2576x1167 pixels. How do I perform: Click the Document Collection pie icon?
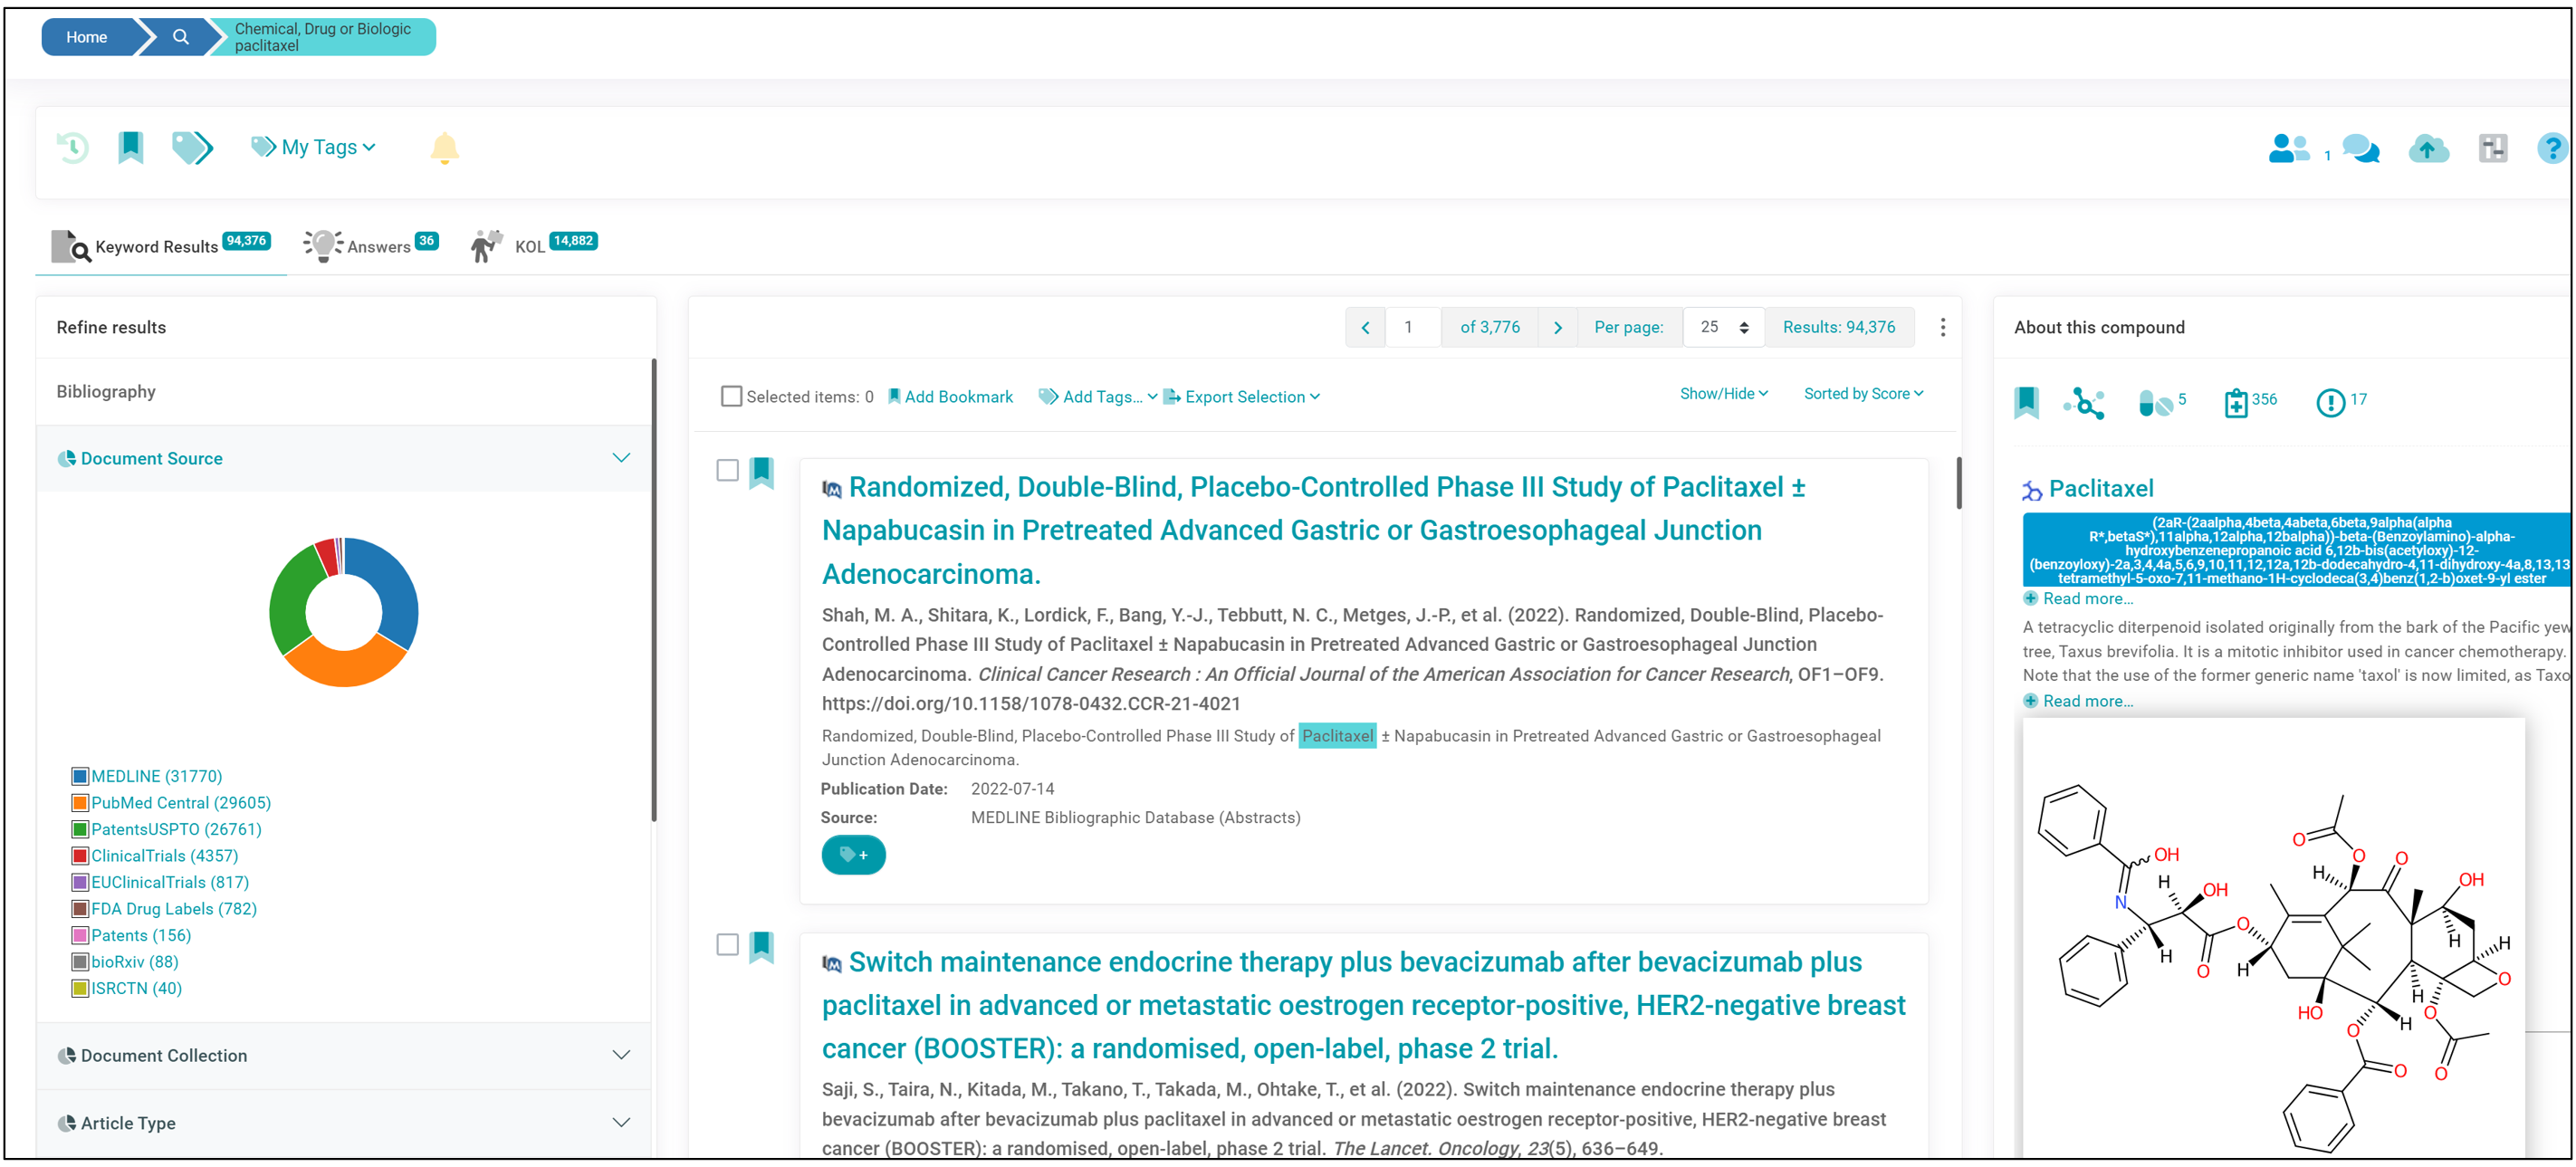pyautogui.click(x=66, y=1056)
